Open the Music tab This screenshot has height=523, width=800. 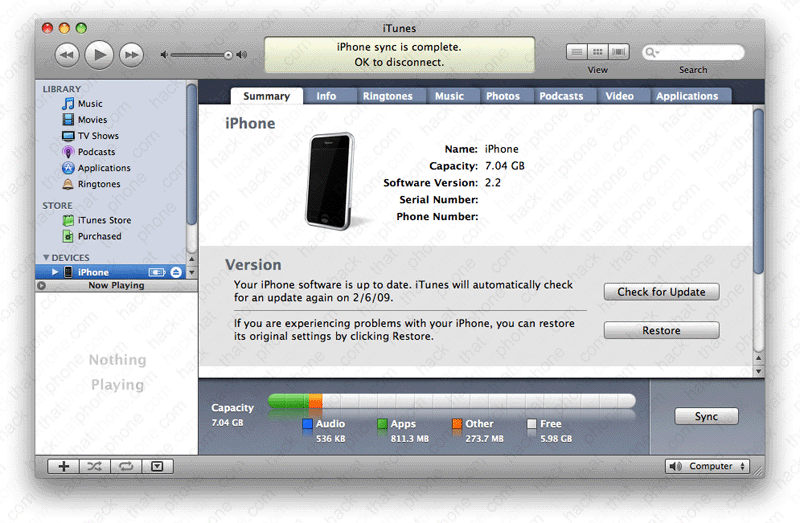[449, 96]
